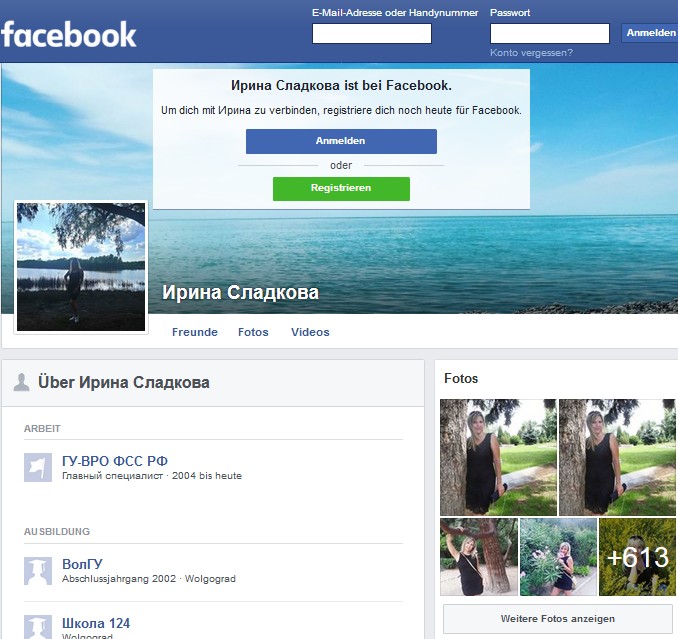The image size is (678, 639).
Task: Focus the E-Mail-Adresse oder Handynummer field
Action: pyautogui.click(x=372, y=33)
